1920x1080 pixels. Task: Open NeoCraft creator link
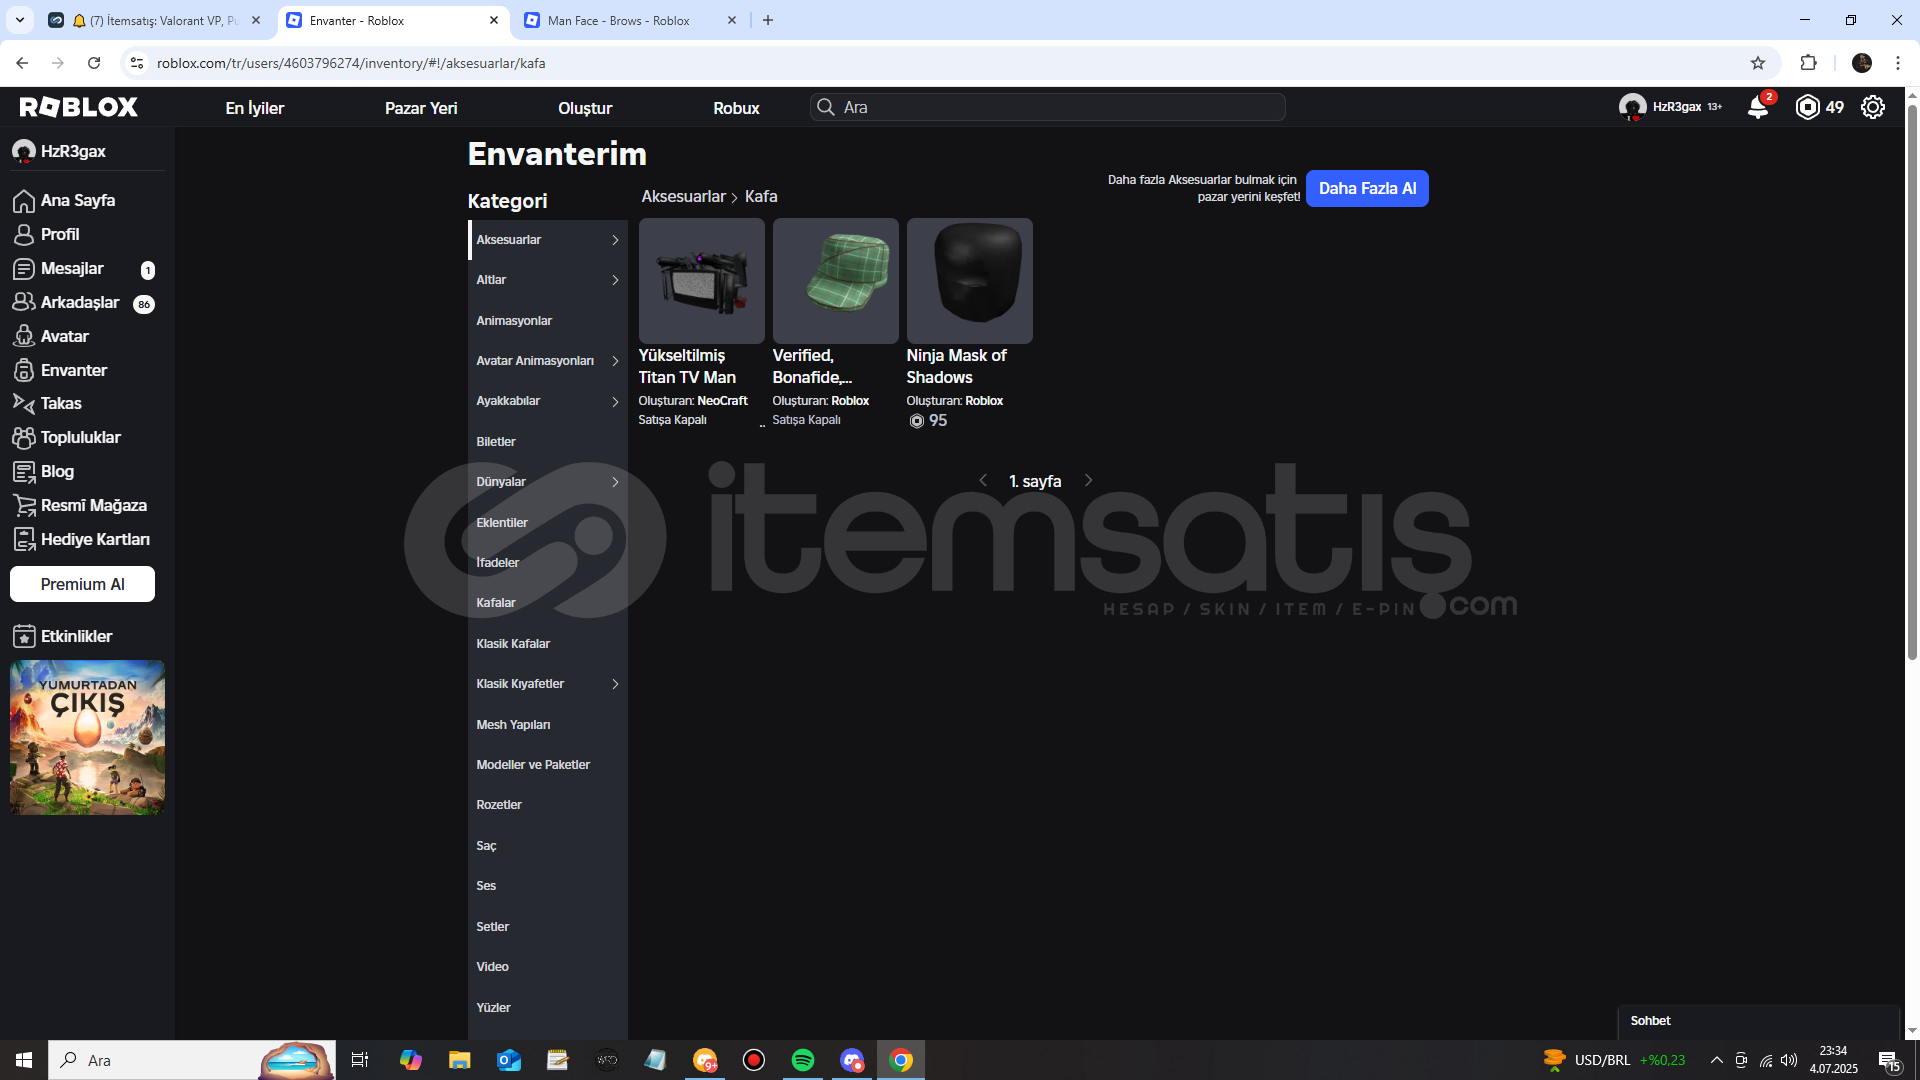(722, 401)
